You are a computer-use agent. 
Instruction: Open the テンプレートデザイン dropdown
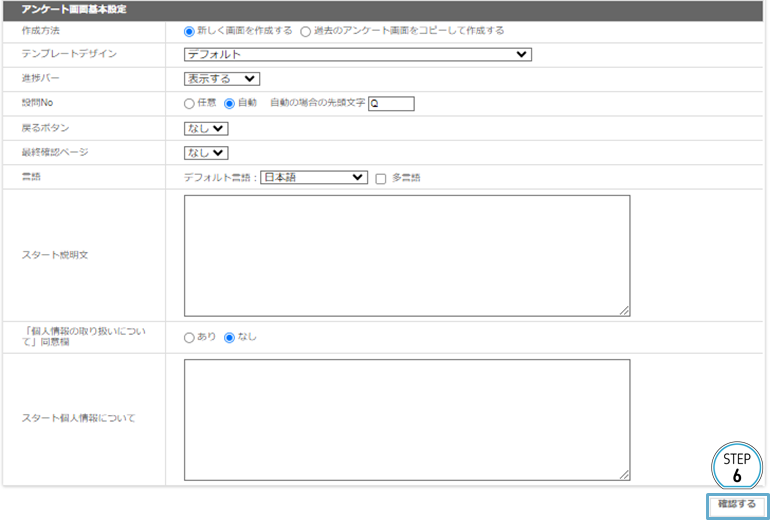tap(357, 54)
